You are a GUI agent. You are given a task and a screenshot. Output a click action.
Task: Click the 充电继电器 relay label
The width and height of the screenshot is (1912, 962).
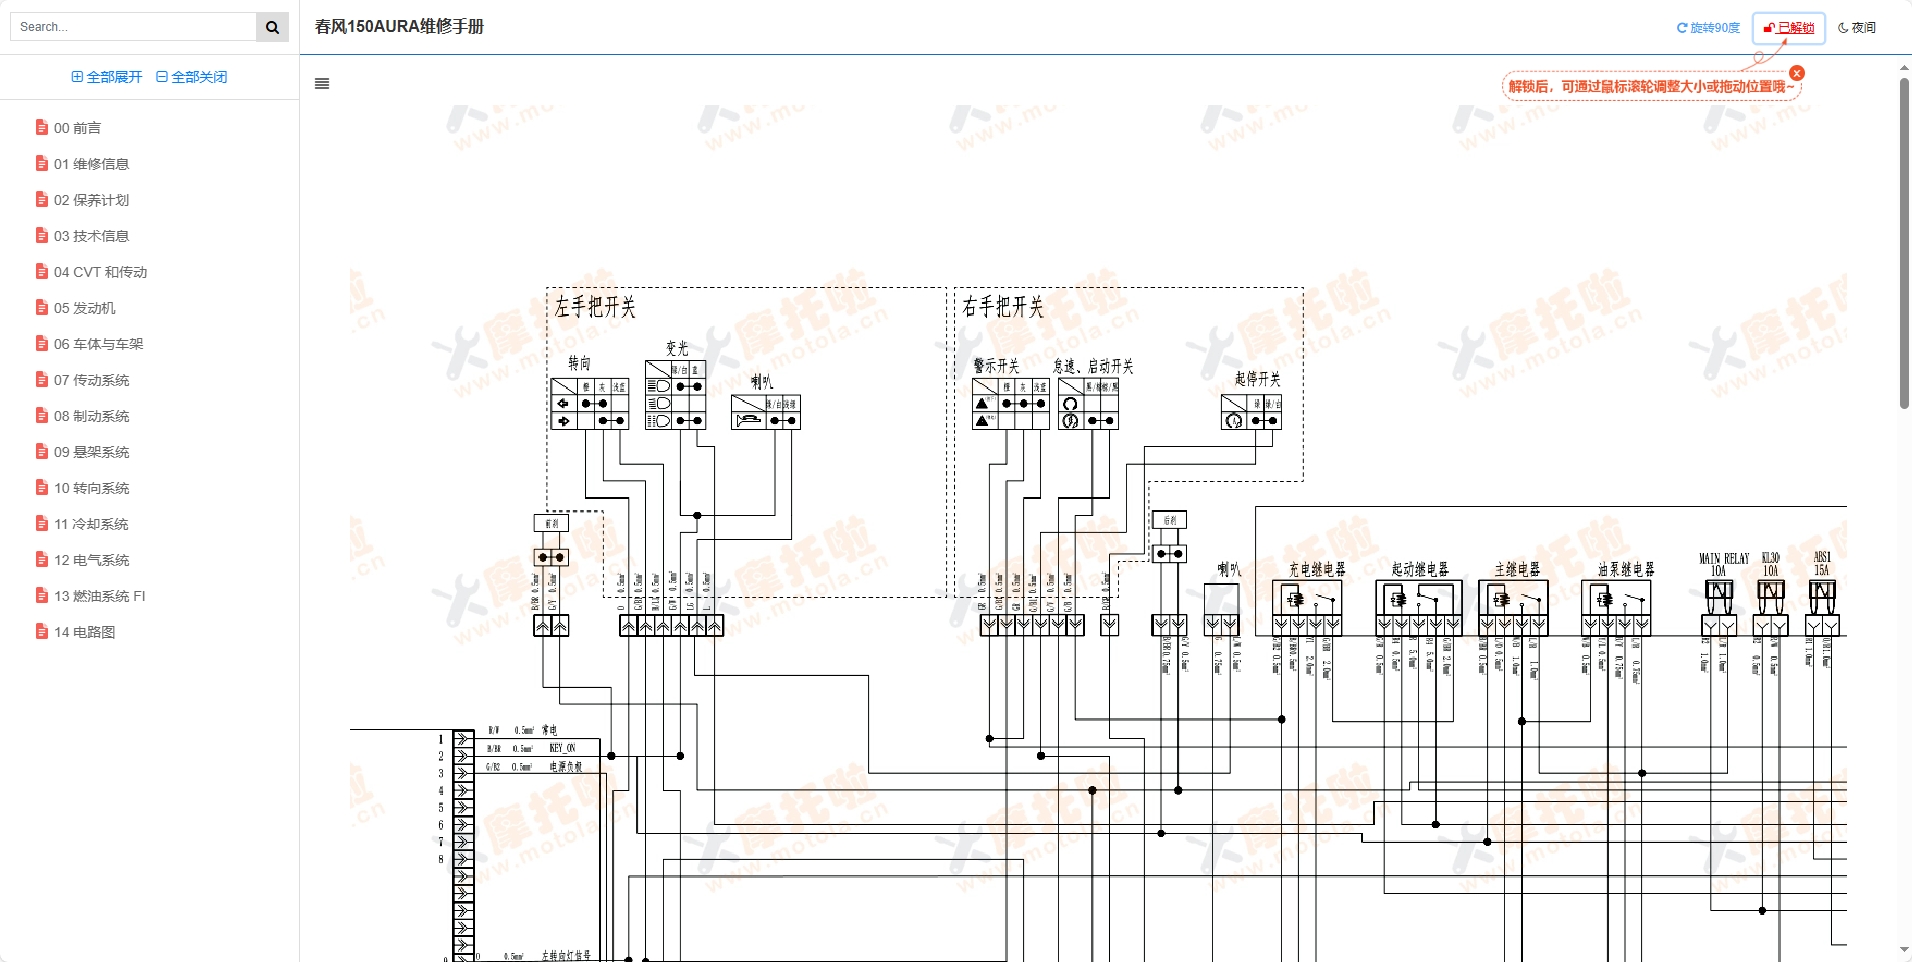point(1317,569)
